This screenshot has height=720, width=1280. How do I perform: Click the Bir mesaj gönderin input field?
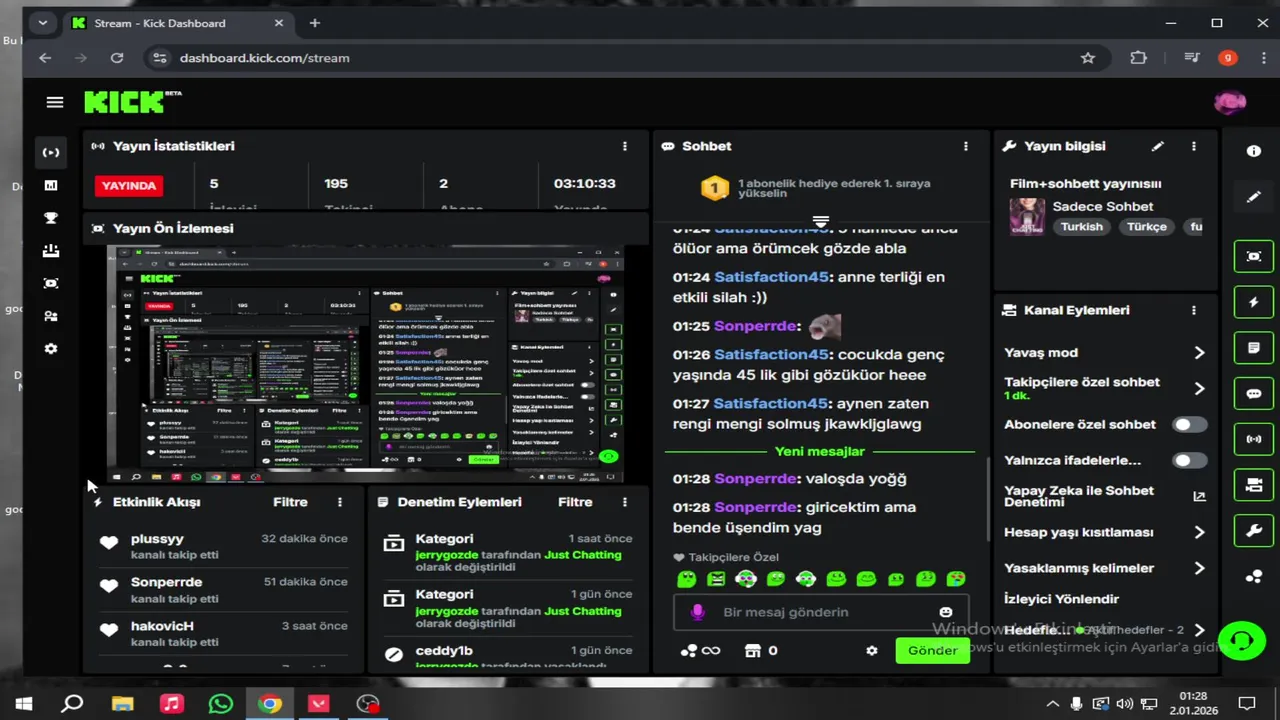click(821, 612)
